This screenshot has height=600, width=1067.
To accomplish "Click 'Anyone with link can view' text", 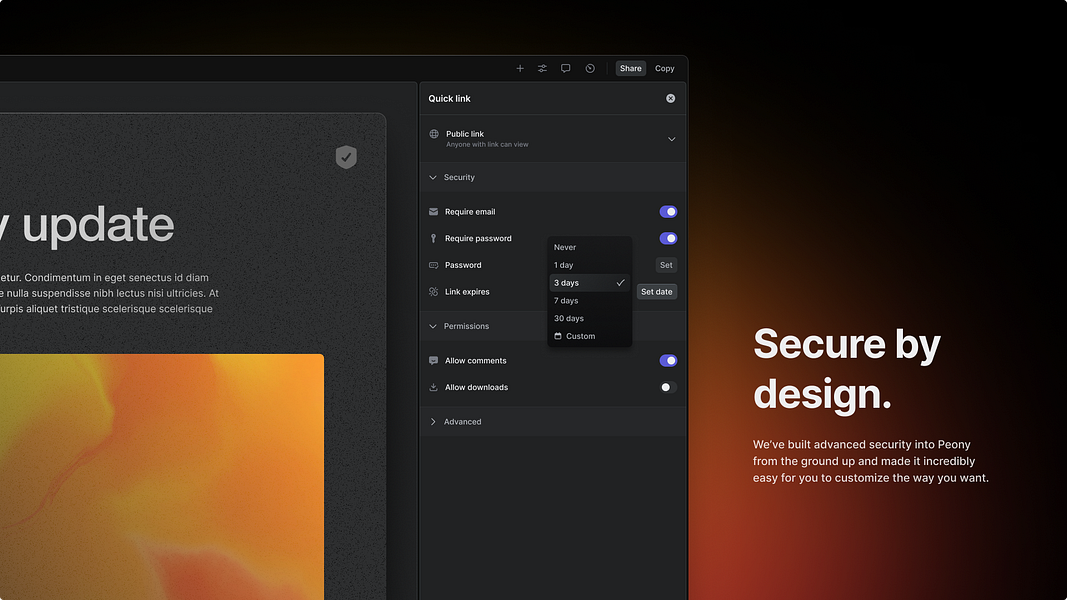I will pos(487,144).
